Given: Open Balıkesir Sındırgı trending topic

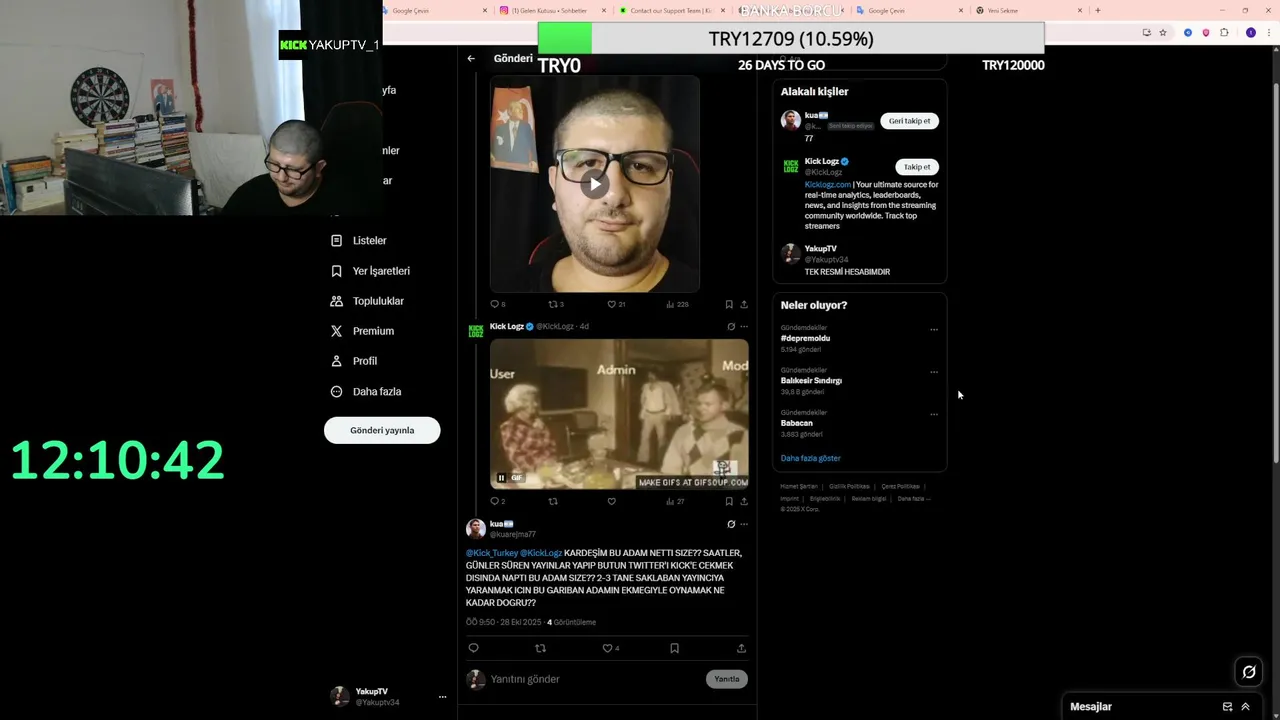Looking at the screenshot, I should coord(811,381).
